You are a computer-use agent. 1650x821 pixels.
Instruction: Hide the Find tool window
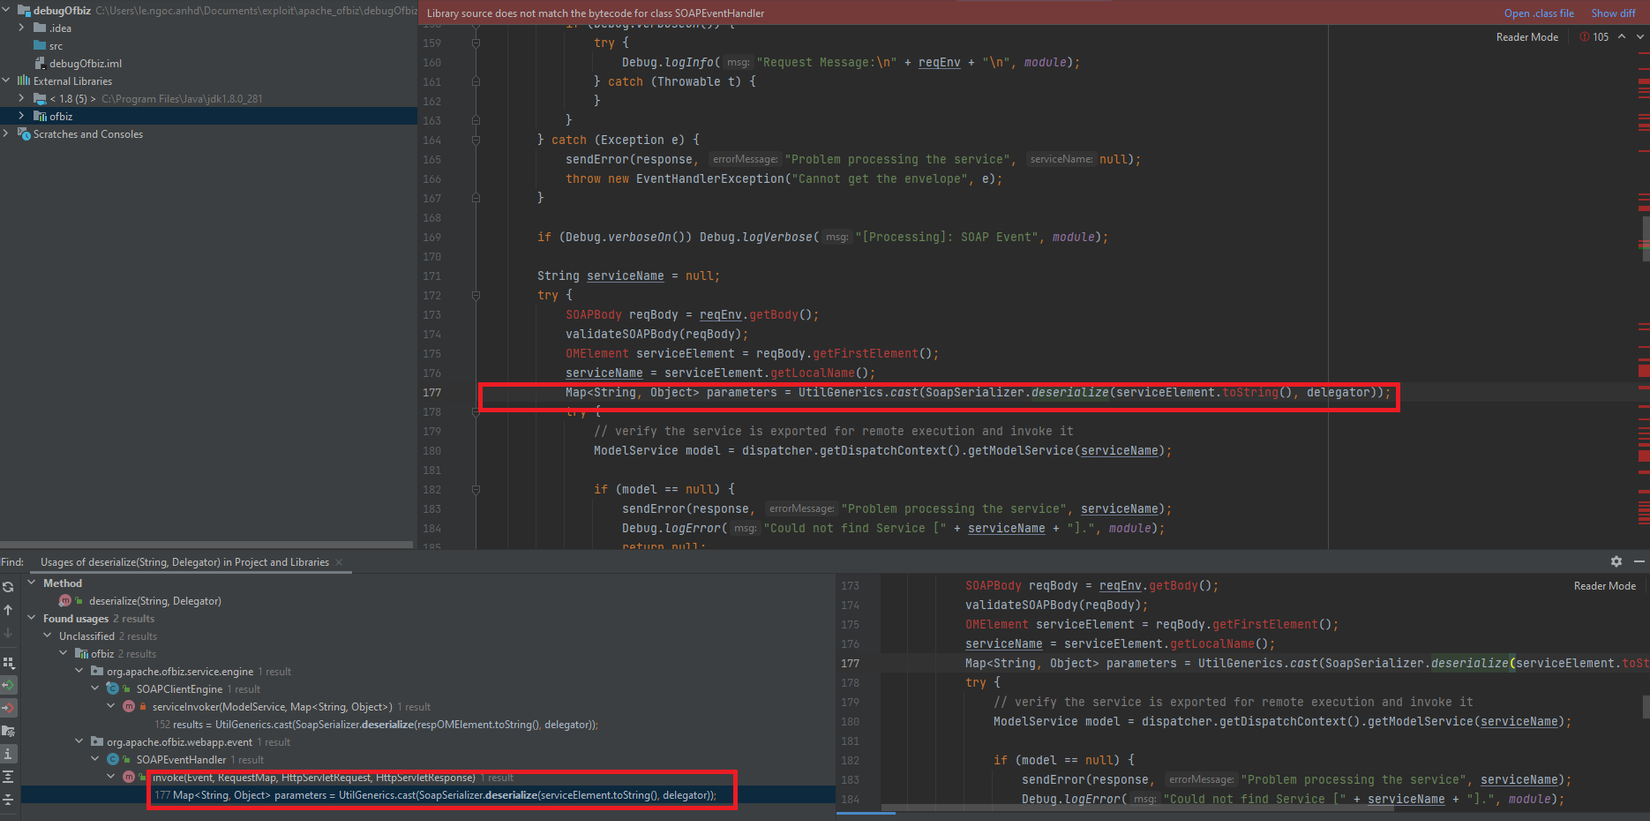[x=1639, y=562]
